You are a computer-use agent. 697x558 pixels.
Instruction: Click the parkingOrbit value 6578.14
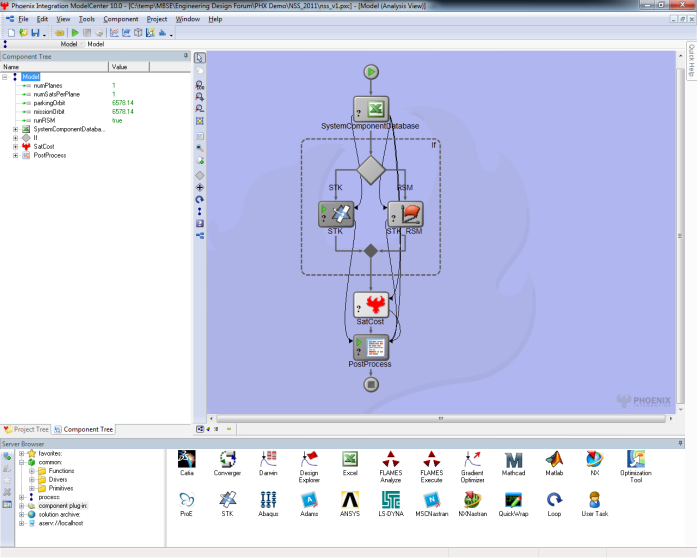click(x=123, y=103)
